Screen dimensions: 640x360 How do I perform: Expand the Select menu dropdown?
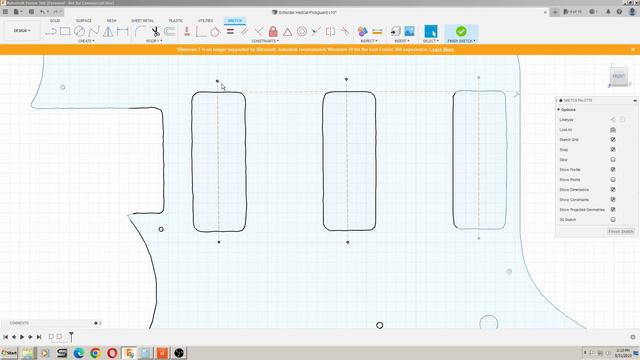[431, 41]
